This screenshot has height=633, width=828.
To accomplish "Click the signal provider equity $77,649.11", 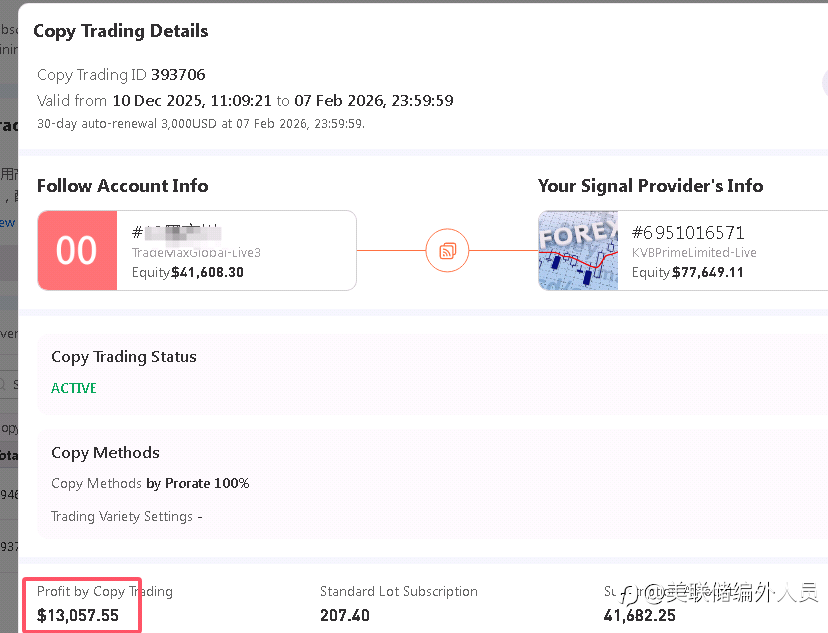I will 708,272.
